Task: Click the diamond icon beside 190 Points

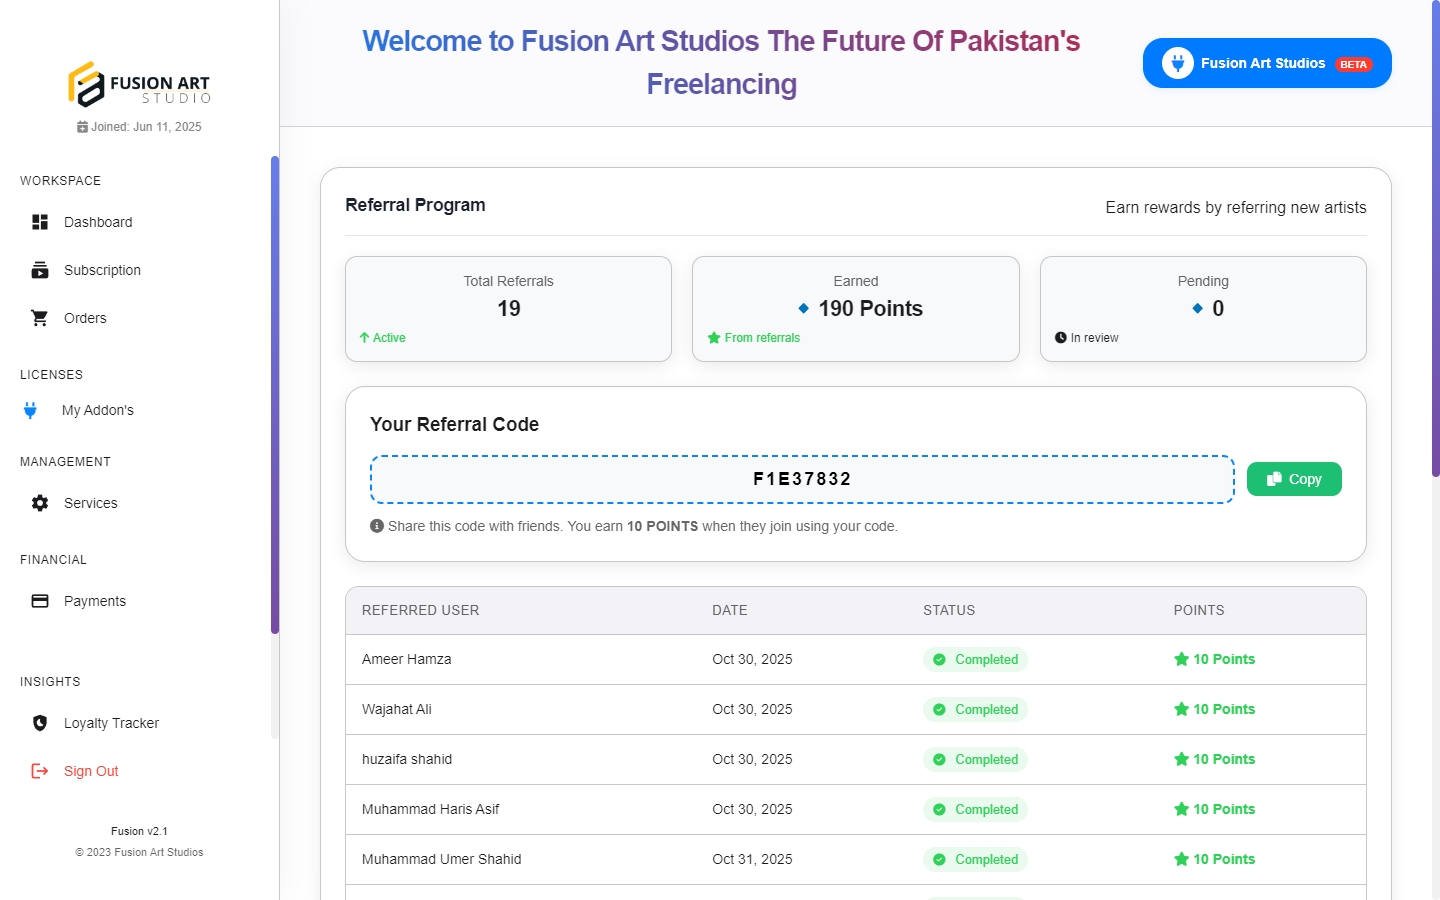Action: tap(804, 308)
